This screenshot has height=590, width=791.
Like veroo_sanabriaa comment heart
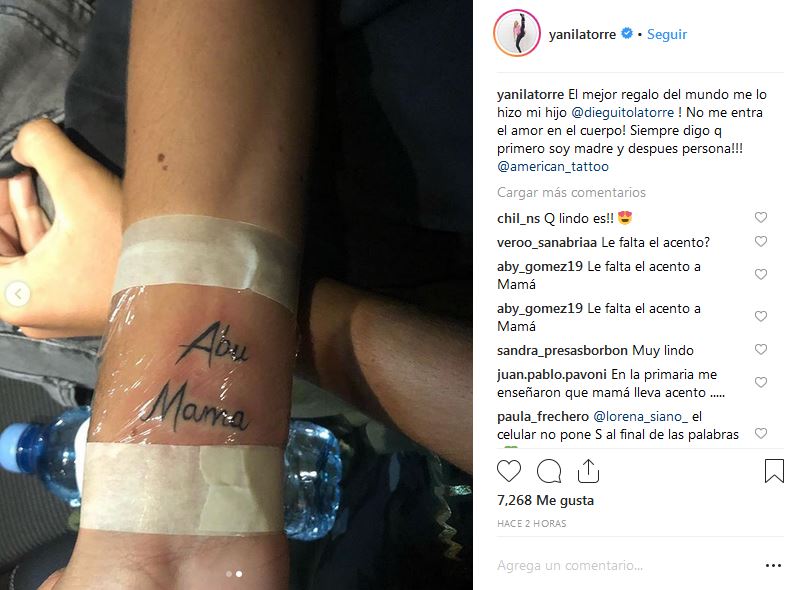click(761, 242)
